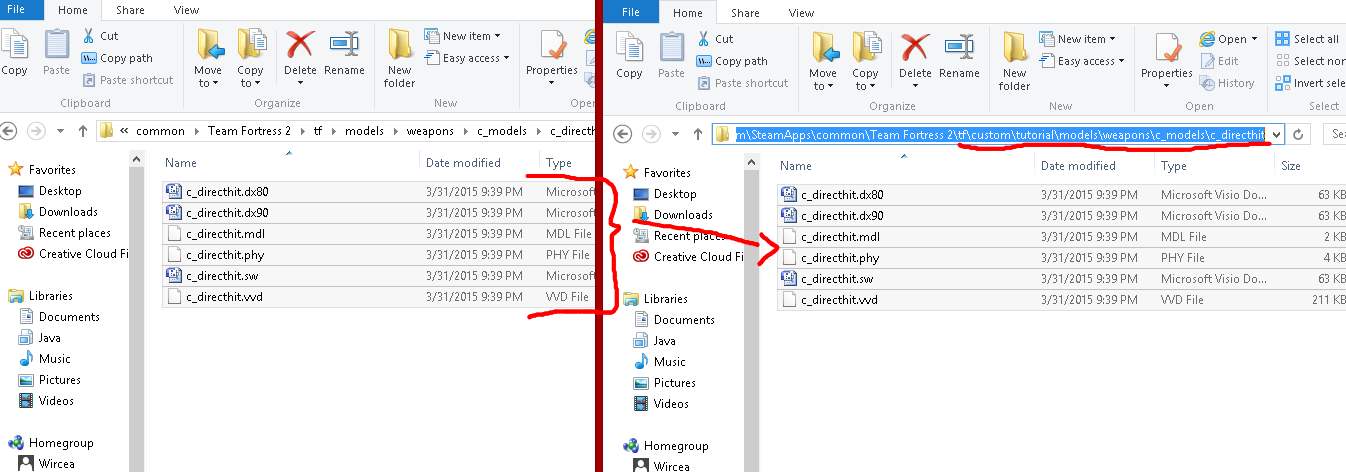Click Delete icon in left window
Image resolution: width=1346 pixels, height=472 pixels.
coord(300,52)
